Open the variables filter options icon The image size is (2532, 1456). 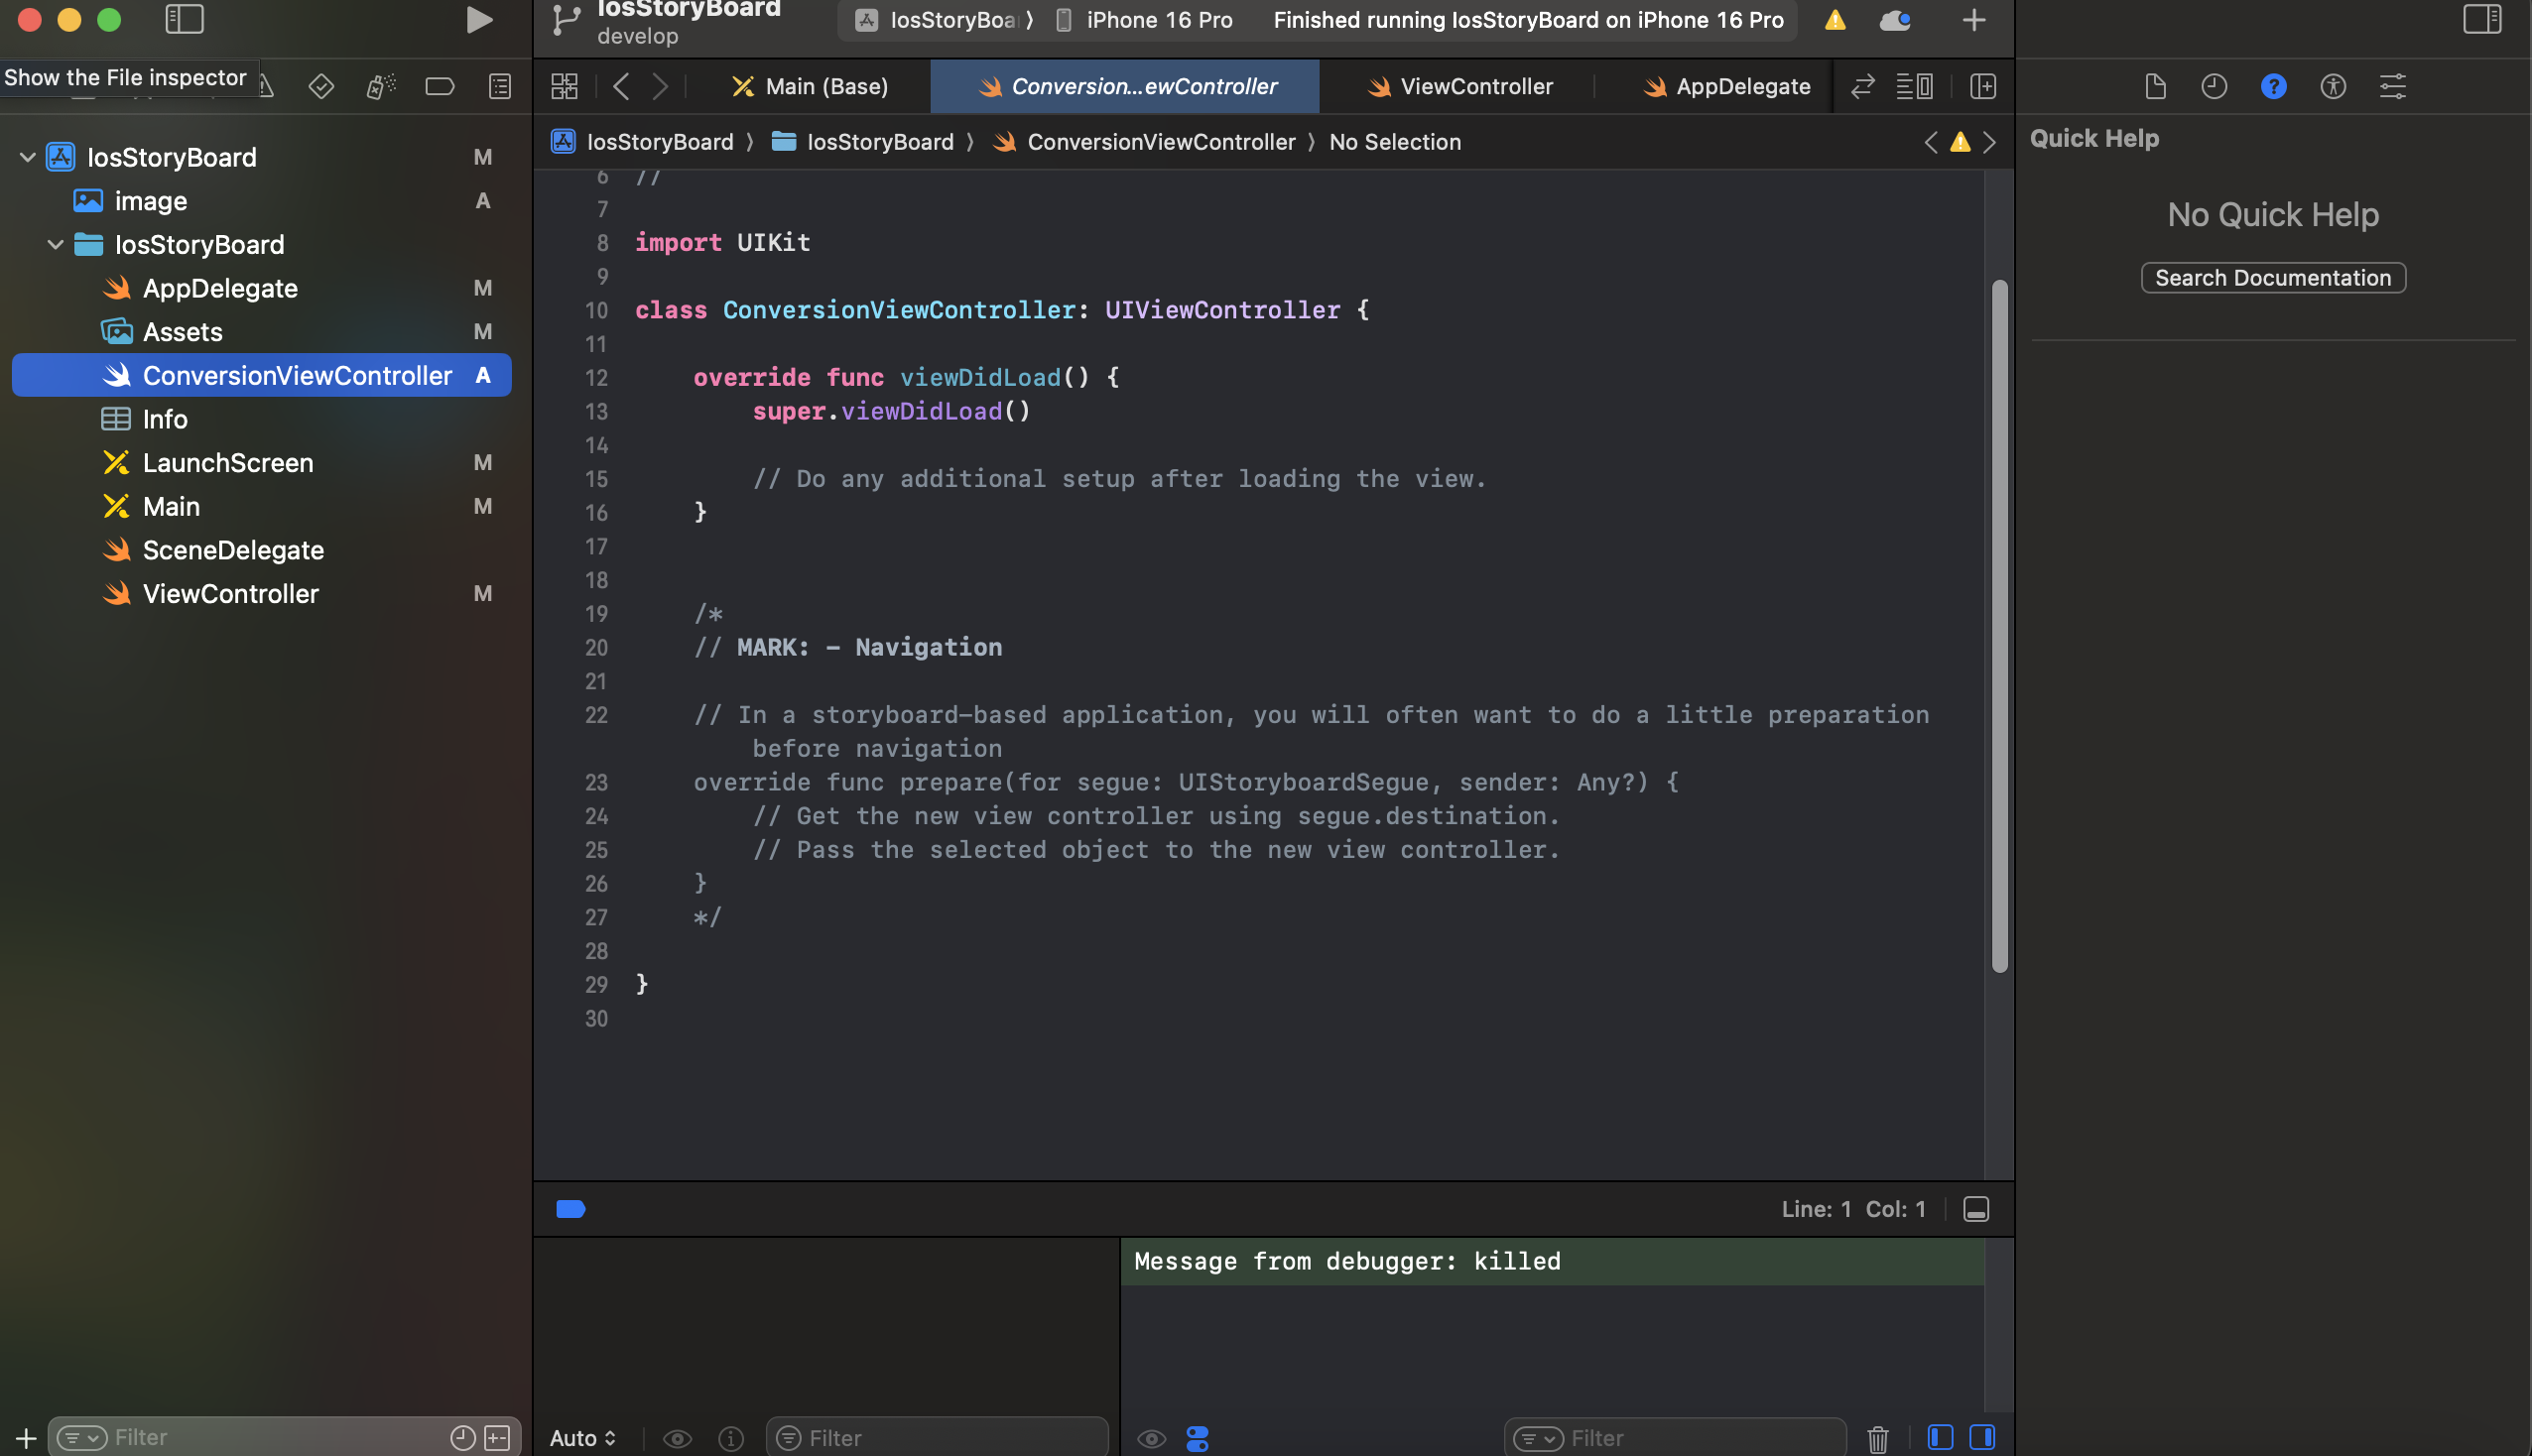[789, 1438]
